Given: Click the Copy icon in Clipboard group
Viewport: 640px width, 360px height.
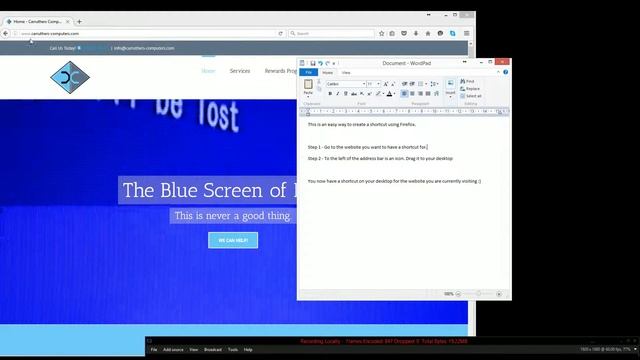Looking at the screenshot, I should [x=319, y=89].
